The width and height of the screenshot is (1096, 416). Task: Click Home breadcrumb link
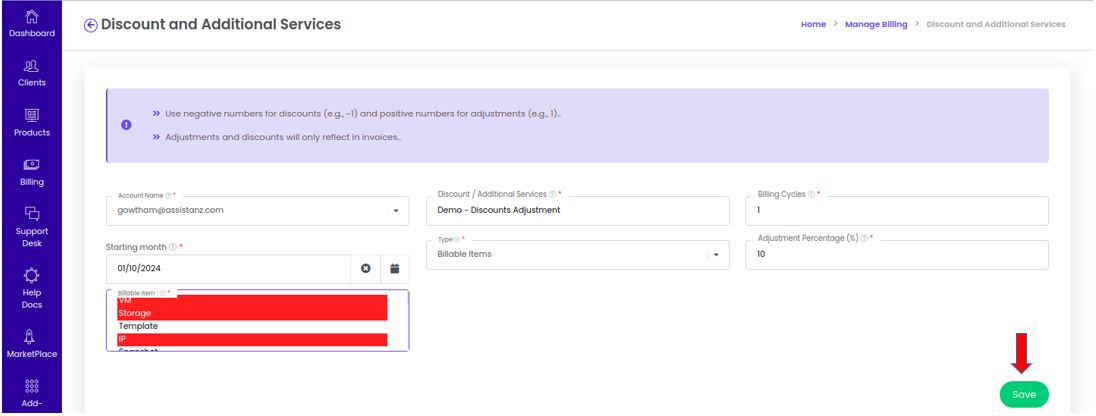(x=813, y=24)
